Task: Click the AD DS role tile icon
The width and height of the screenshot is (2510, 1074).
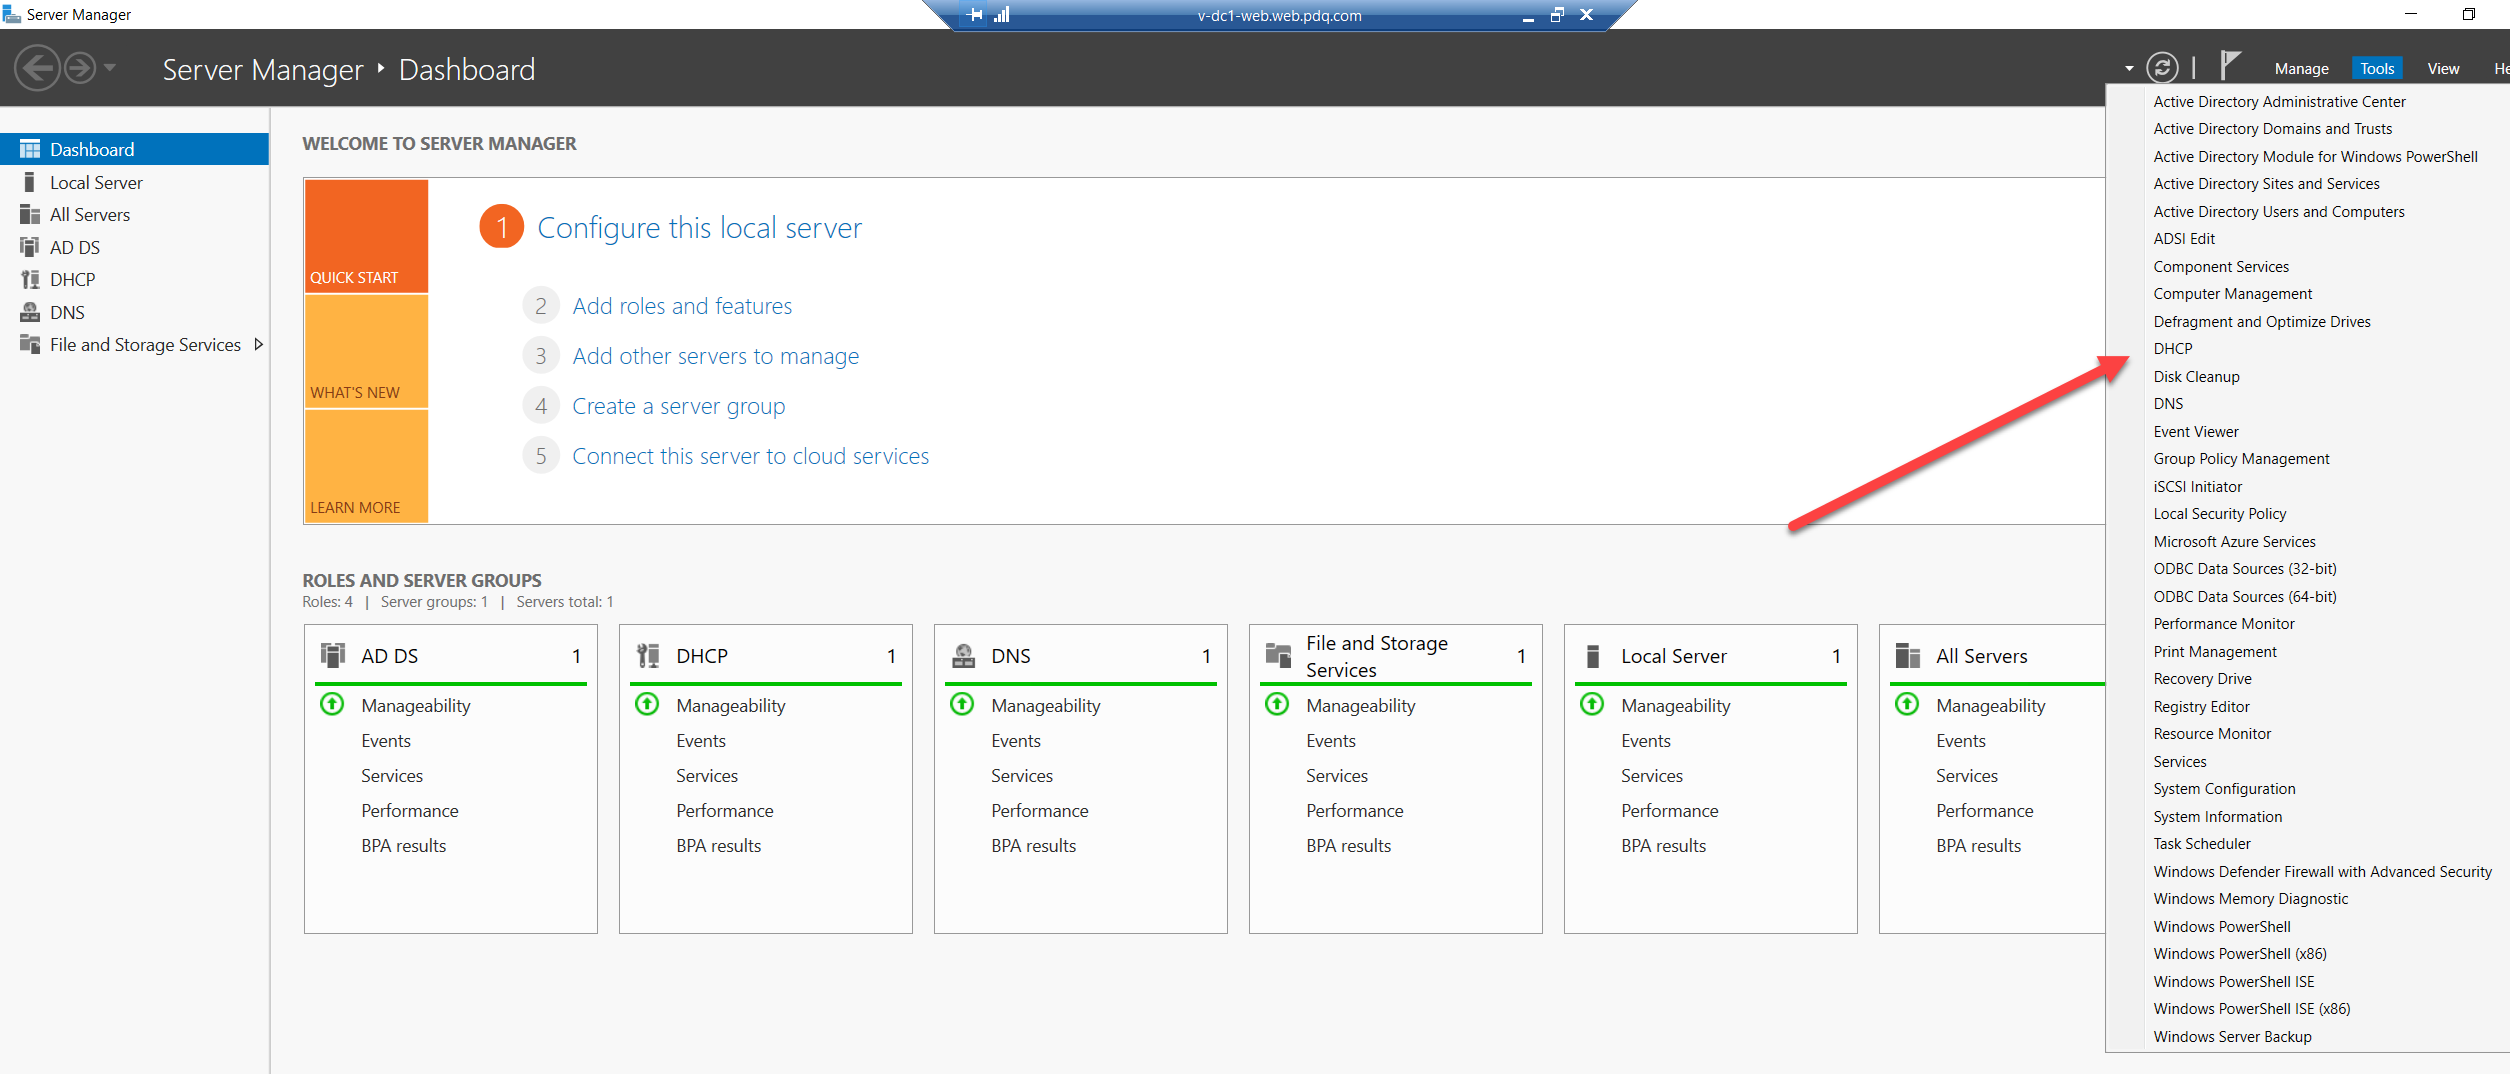Action: (x=333, y=655)
